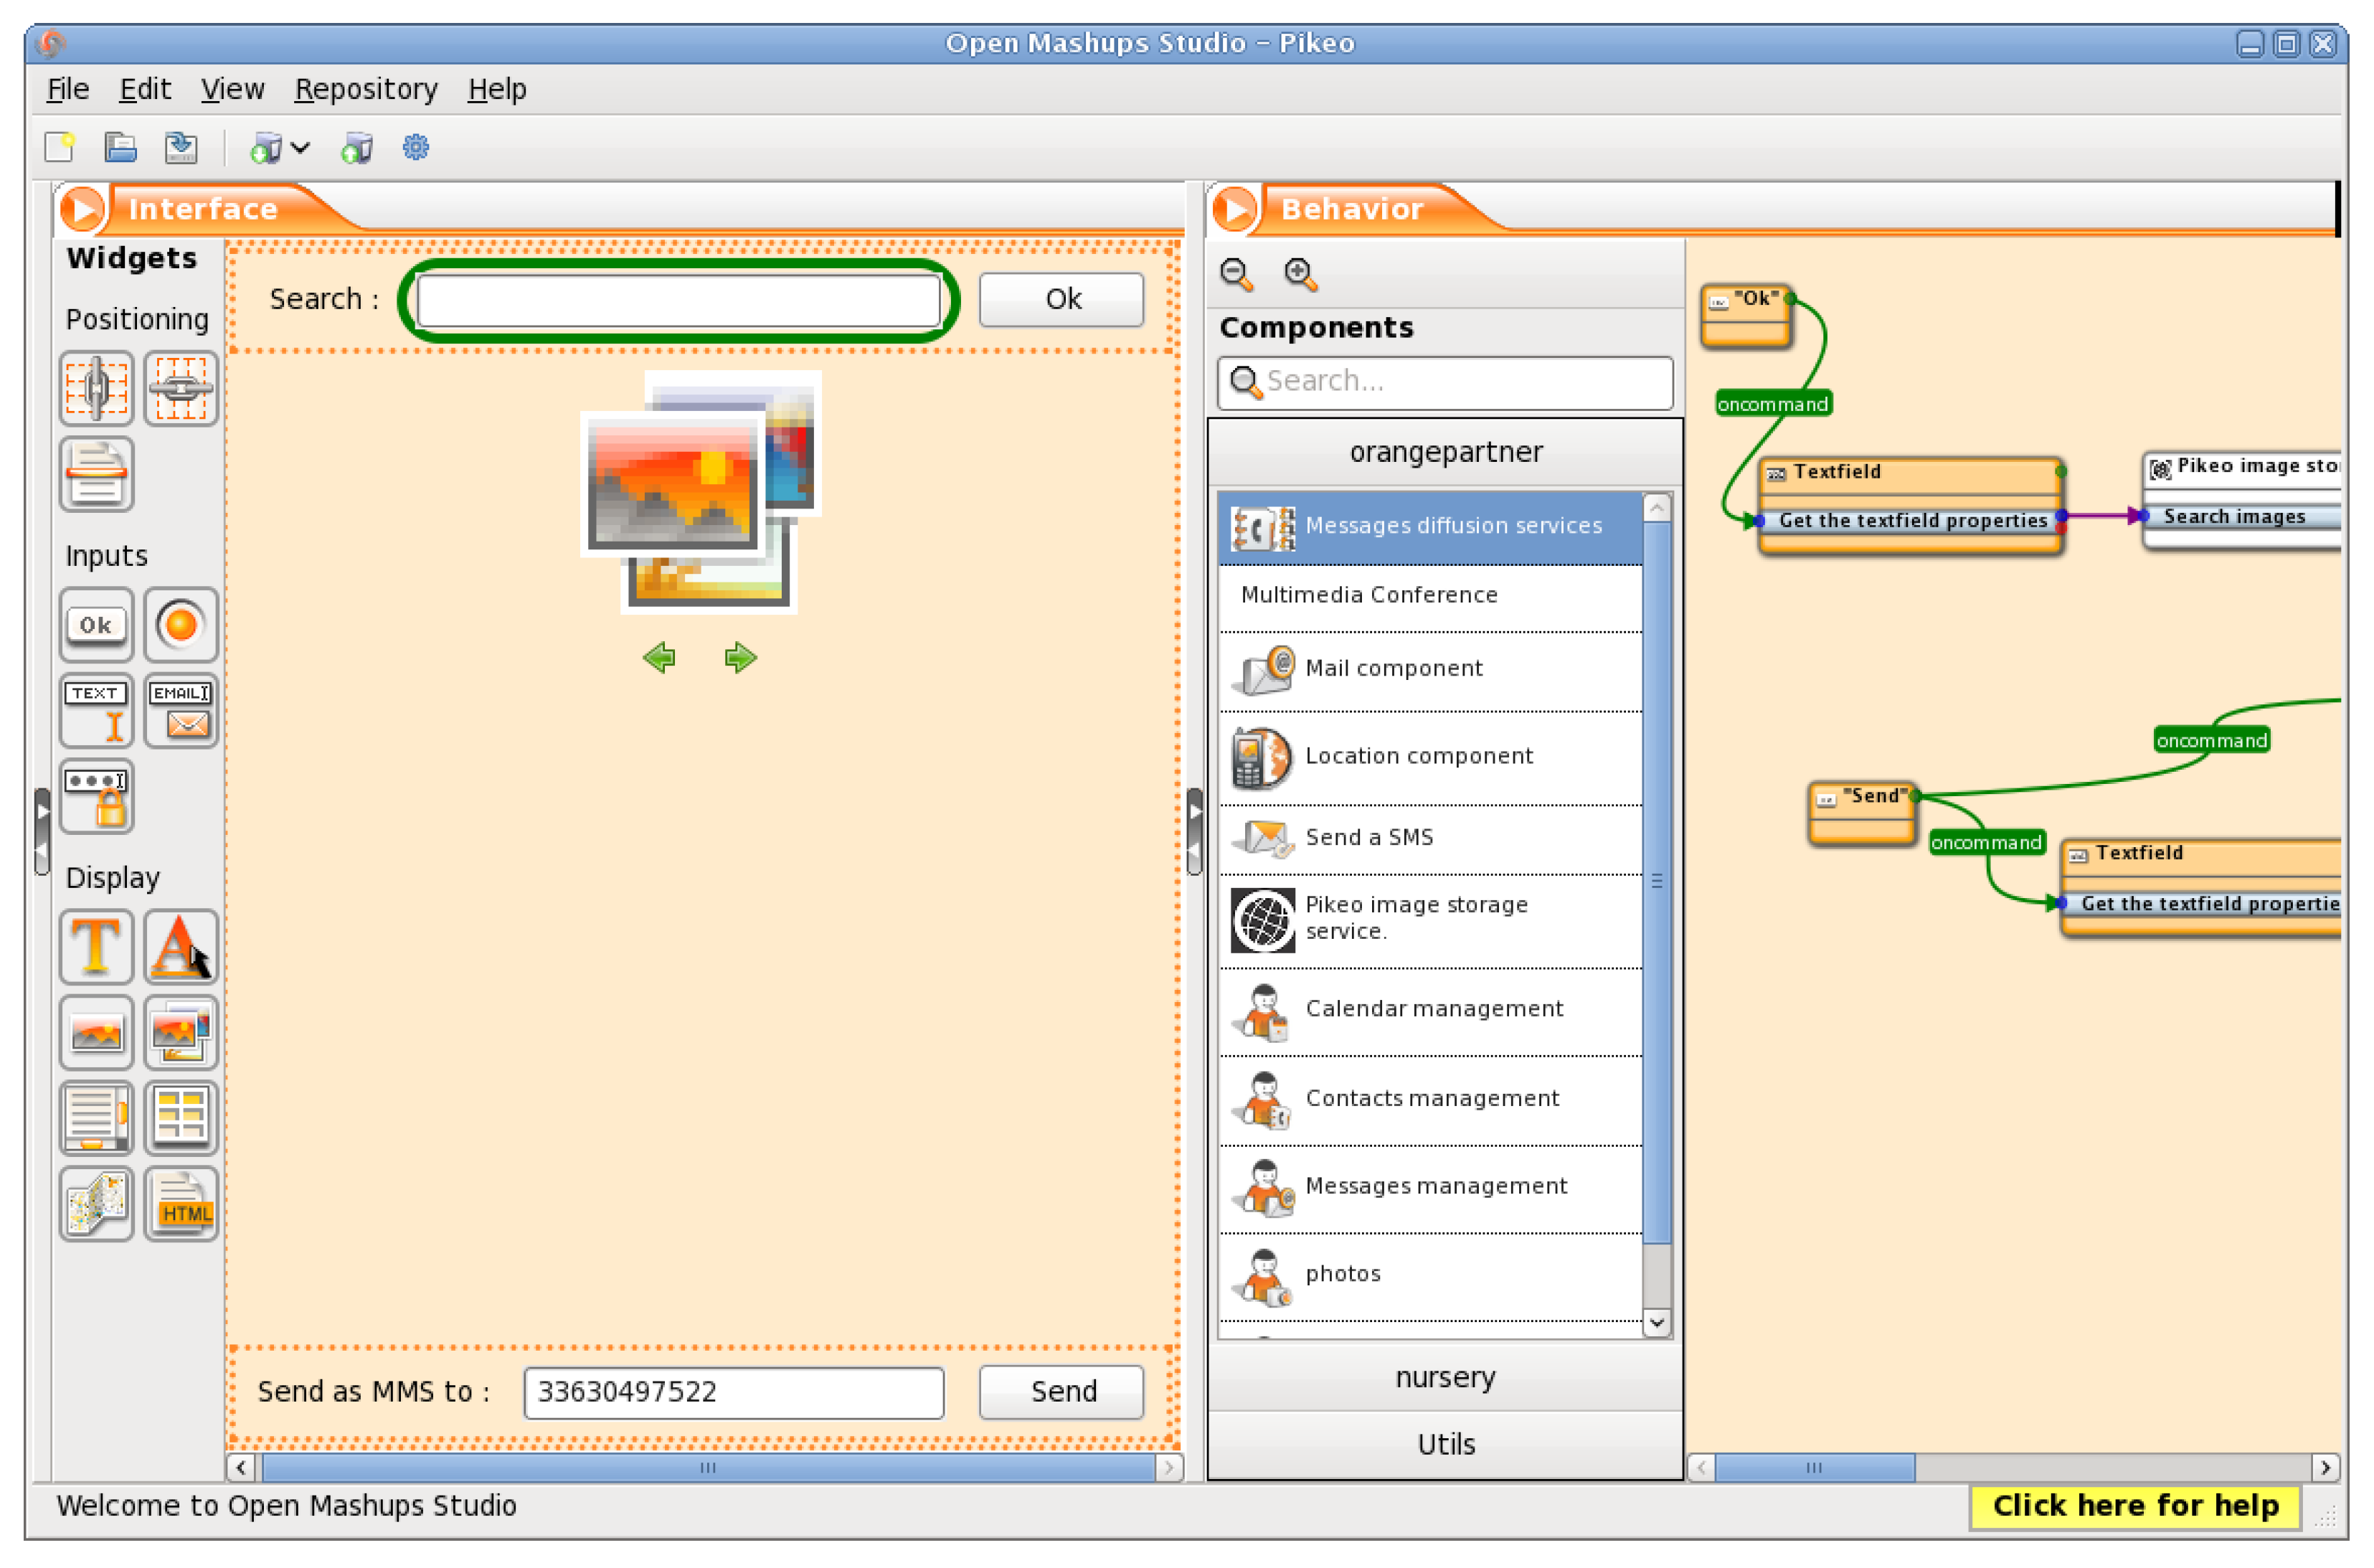Select the map display widget

tap(96, 1204)
